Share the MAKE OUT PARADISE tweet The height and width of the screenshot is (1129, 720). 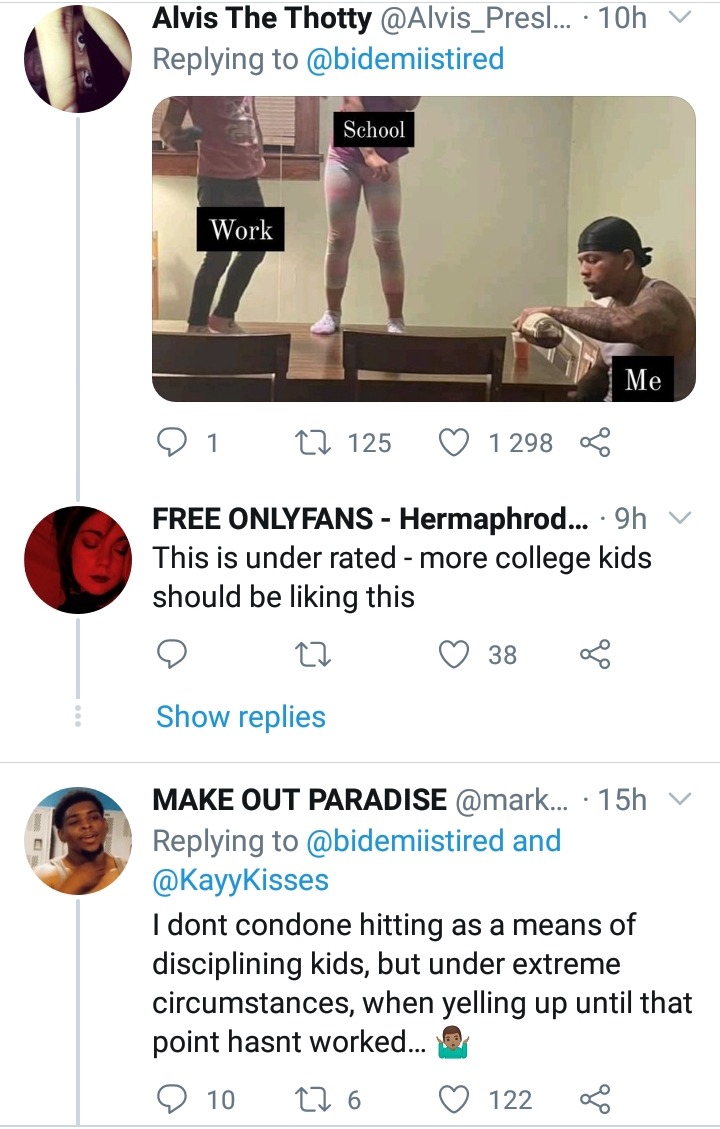595,1099
